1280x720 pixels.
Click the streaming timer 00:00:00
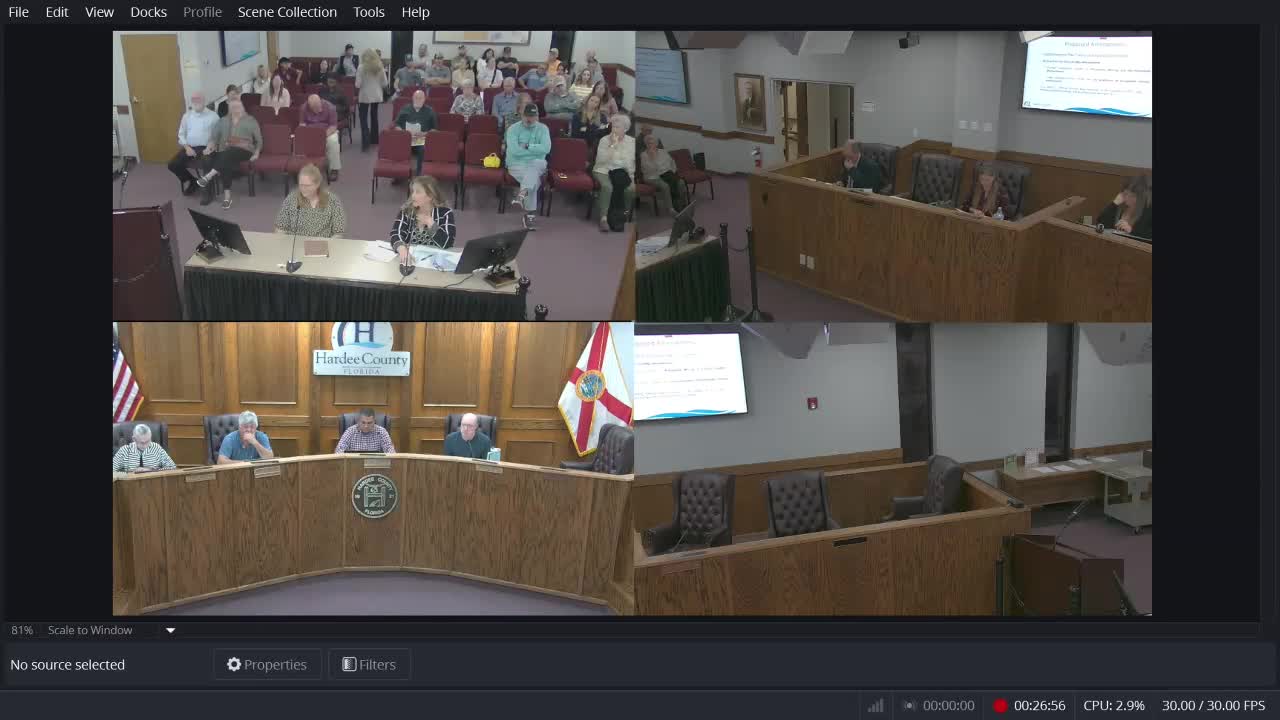(948, 705)
